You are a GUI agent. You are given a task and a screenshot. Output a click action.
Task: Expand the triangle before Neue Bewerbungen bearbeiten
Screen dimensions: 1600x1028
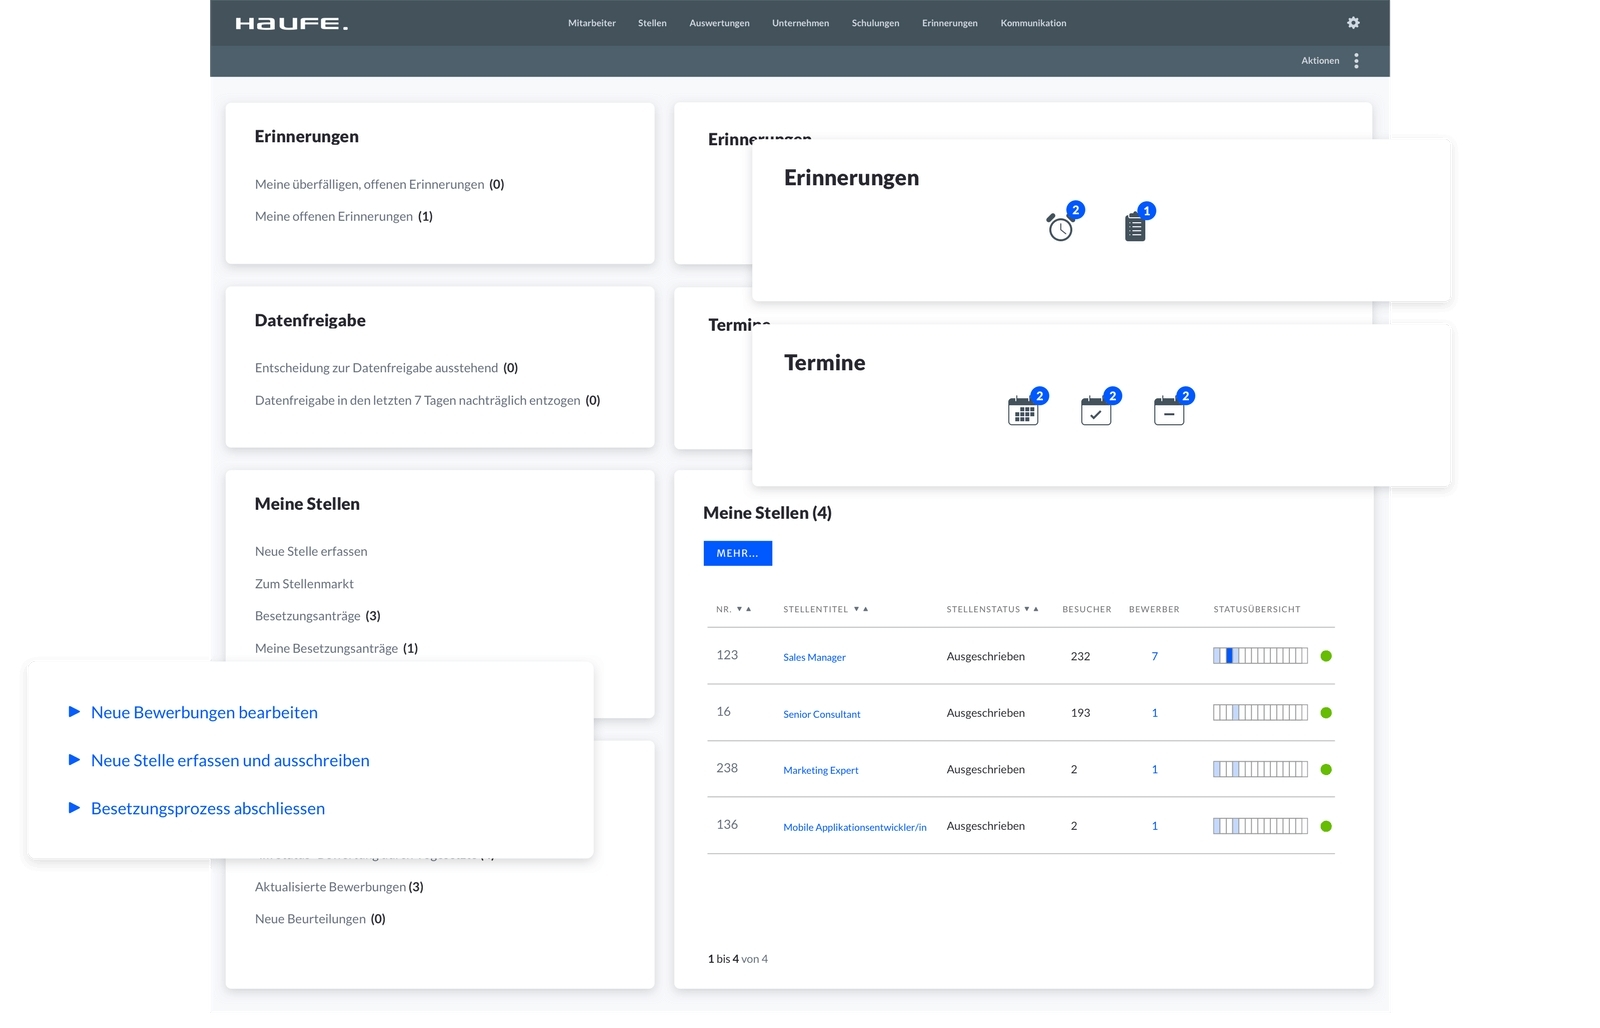click(x=74, y=712)
